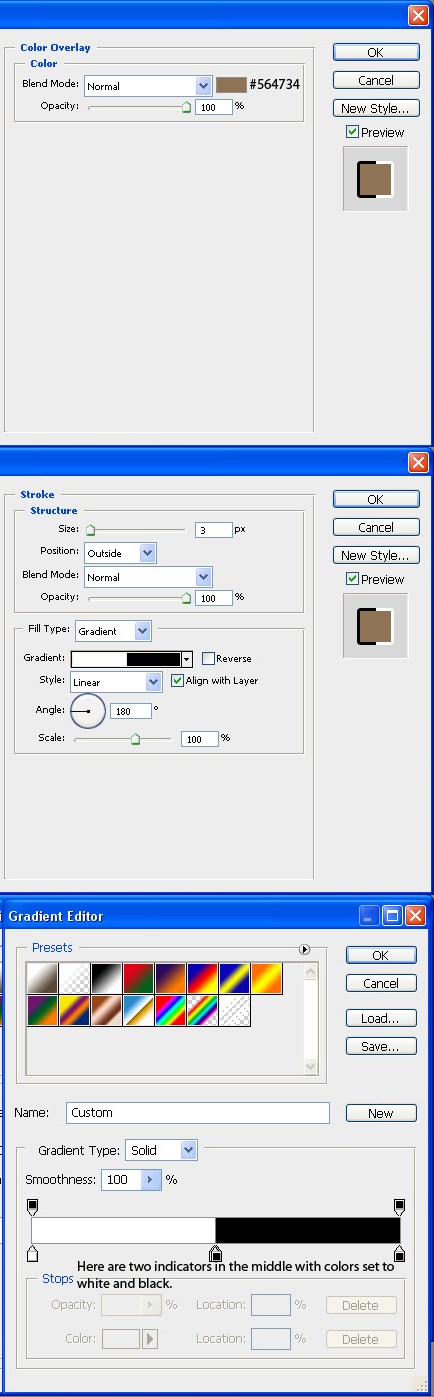This screenshot has width=434, height=1397.
Task: Select the Yellow, Violet, Orange, Blue preset
Action: click(x=74, y=1010)
